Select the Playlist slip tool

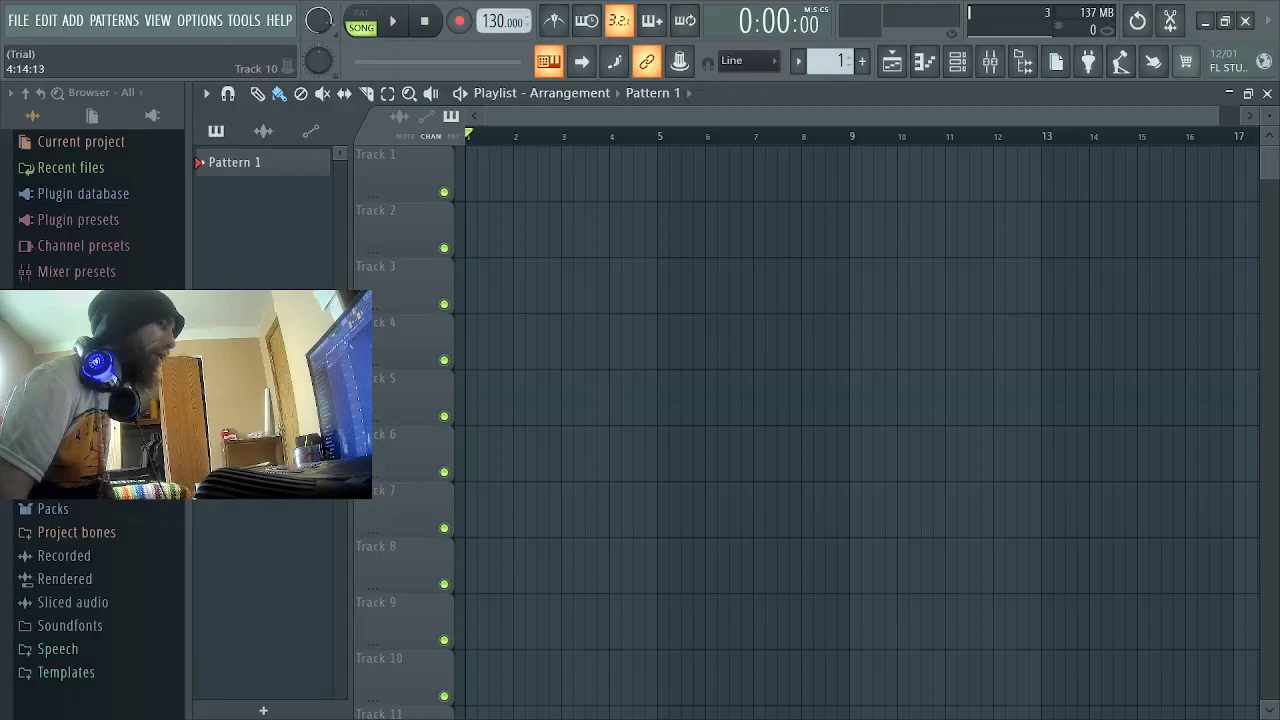[x=344, y=93]
